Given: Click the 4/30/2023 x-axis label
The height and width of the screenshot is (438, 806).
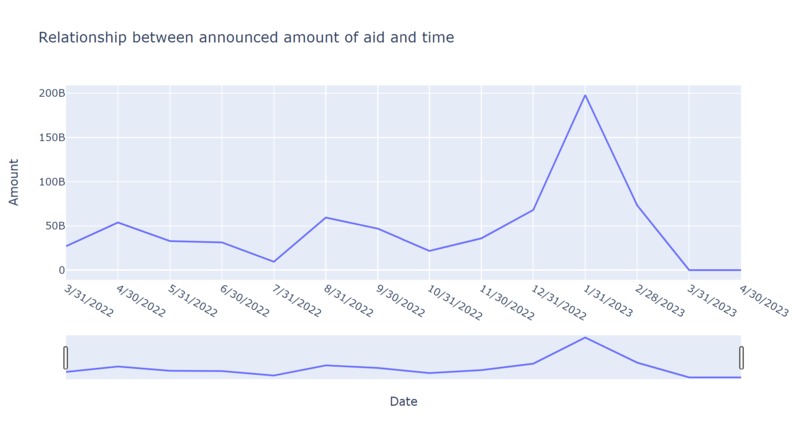Looking at the screenshot, I should [764, 301].
